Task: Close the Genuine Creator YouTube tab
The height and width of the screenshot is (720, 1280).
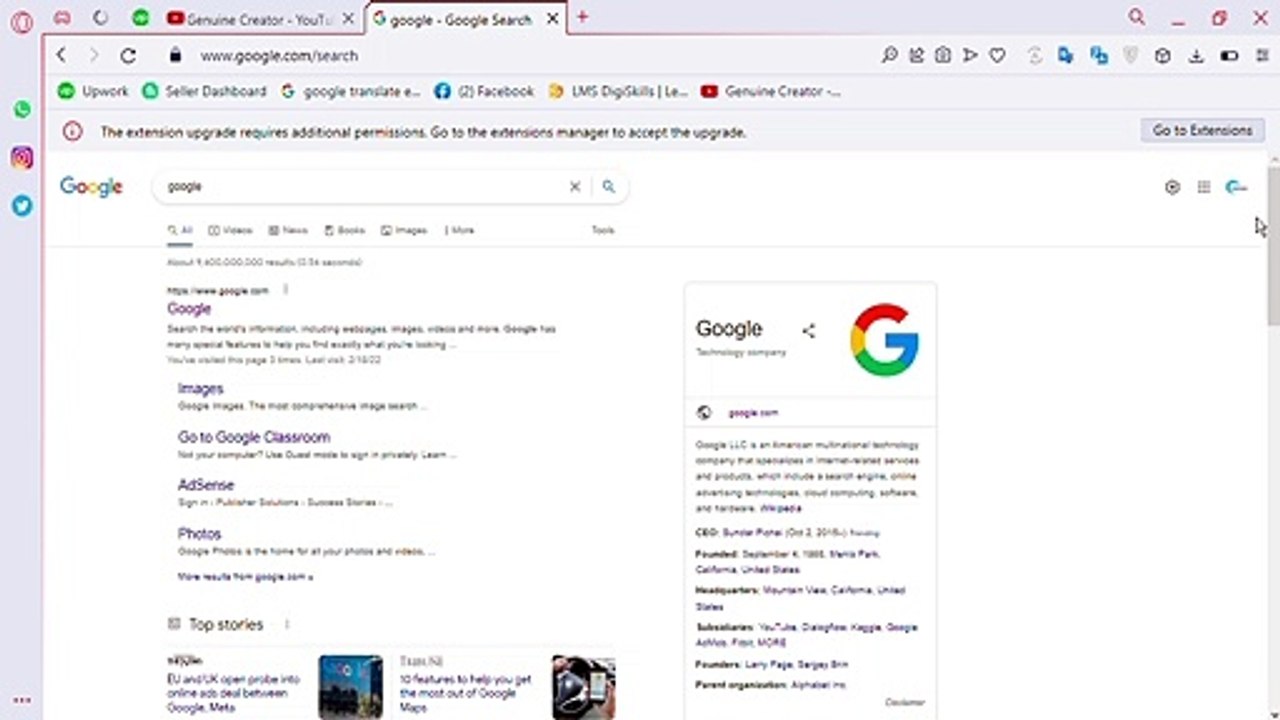Action: [347, 18]
